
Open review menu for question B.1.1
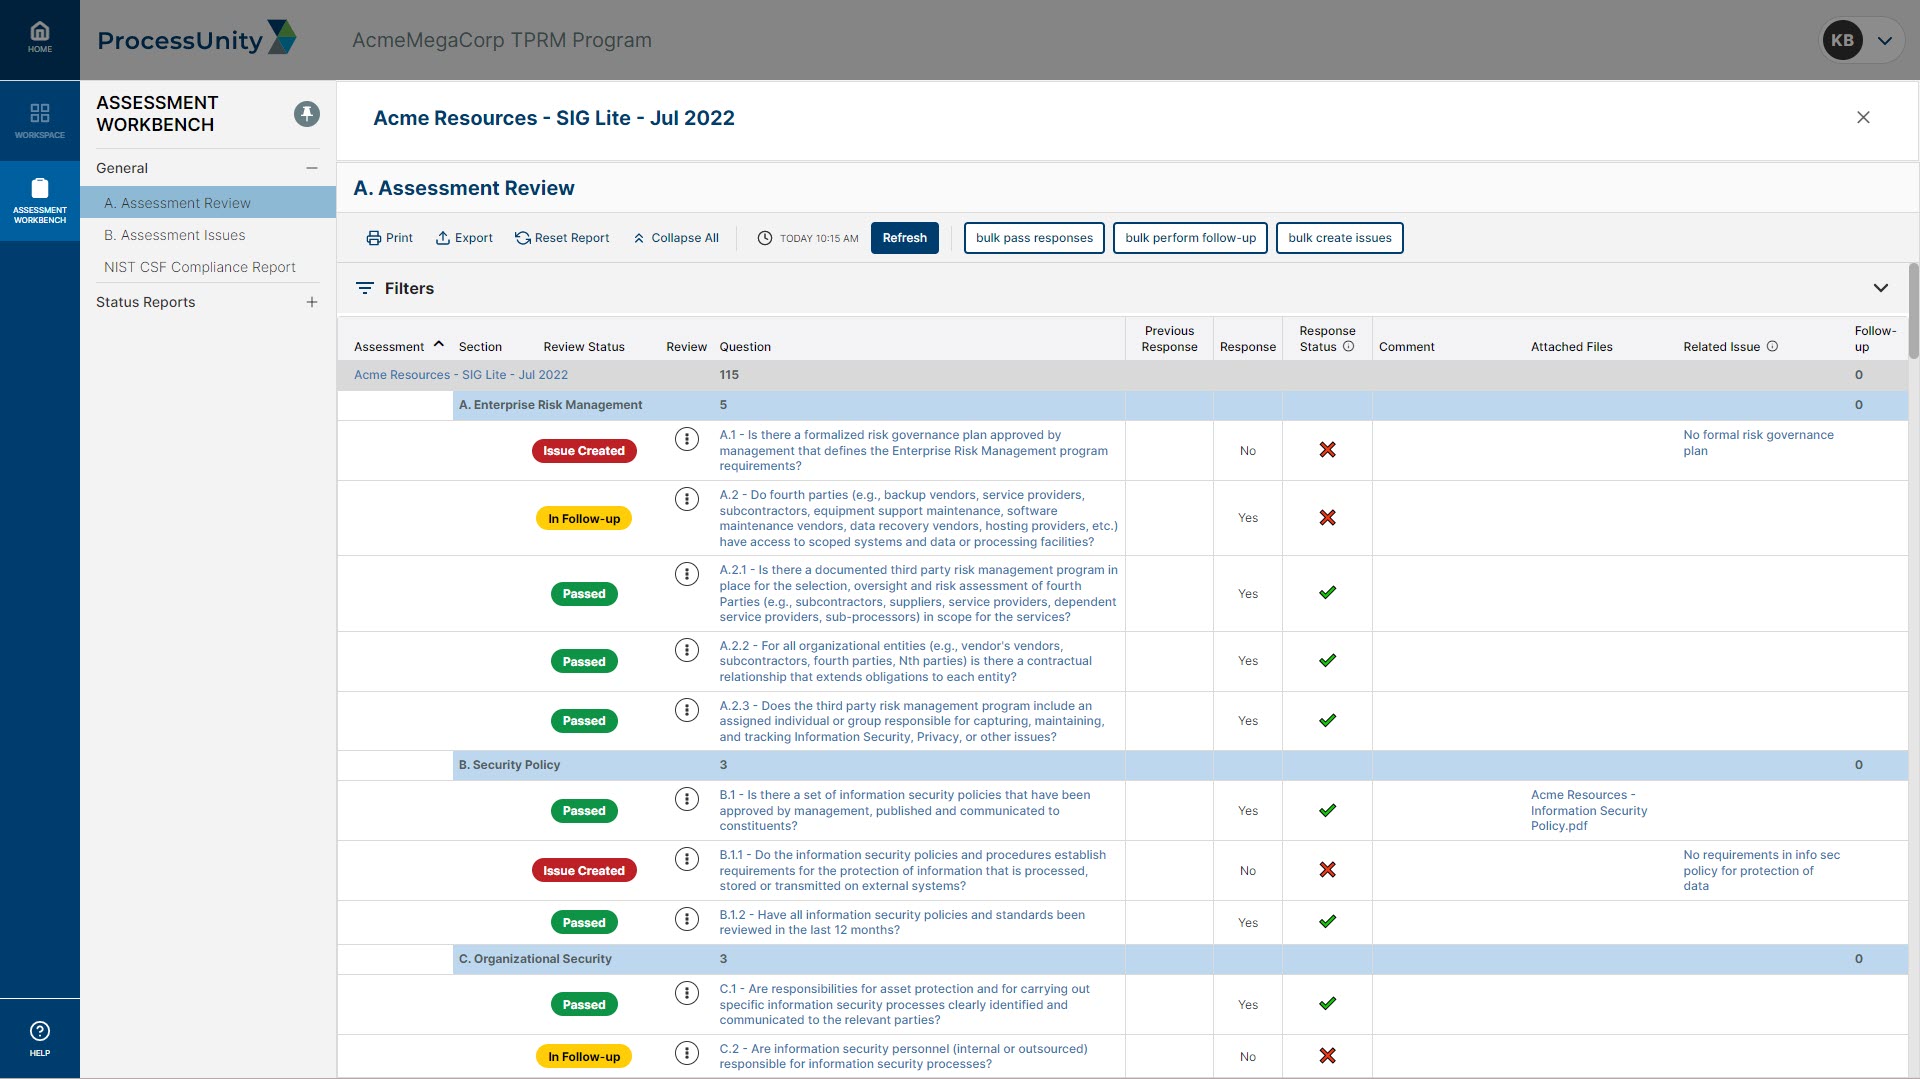pos(687,859)
